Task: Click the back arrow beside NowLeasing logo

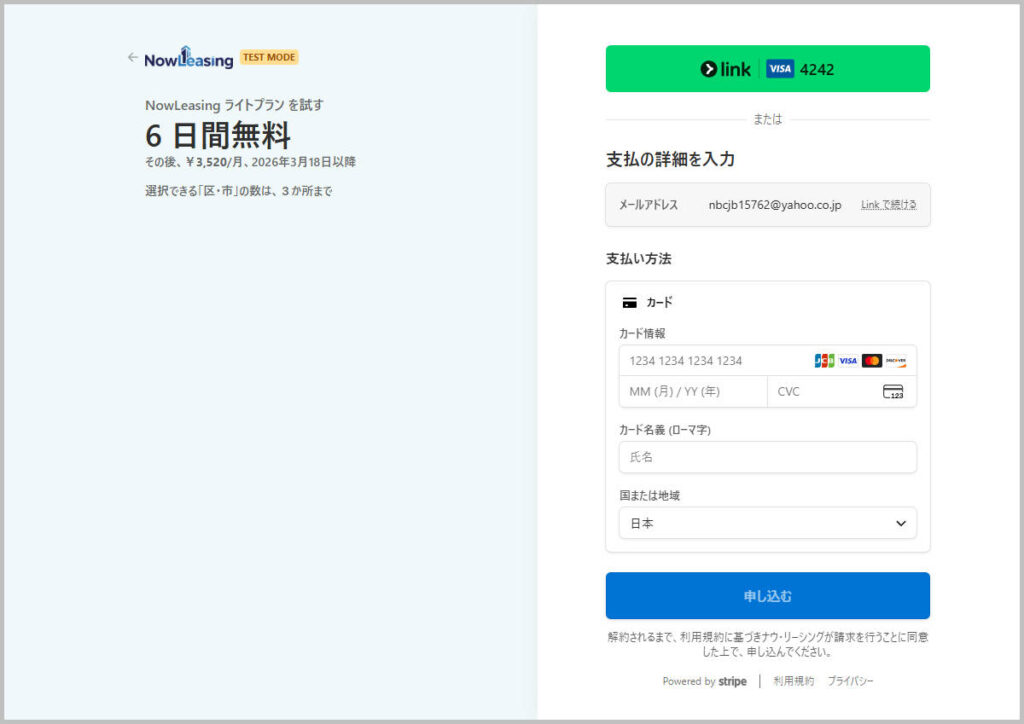Action: pos(132,57)
